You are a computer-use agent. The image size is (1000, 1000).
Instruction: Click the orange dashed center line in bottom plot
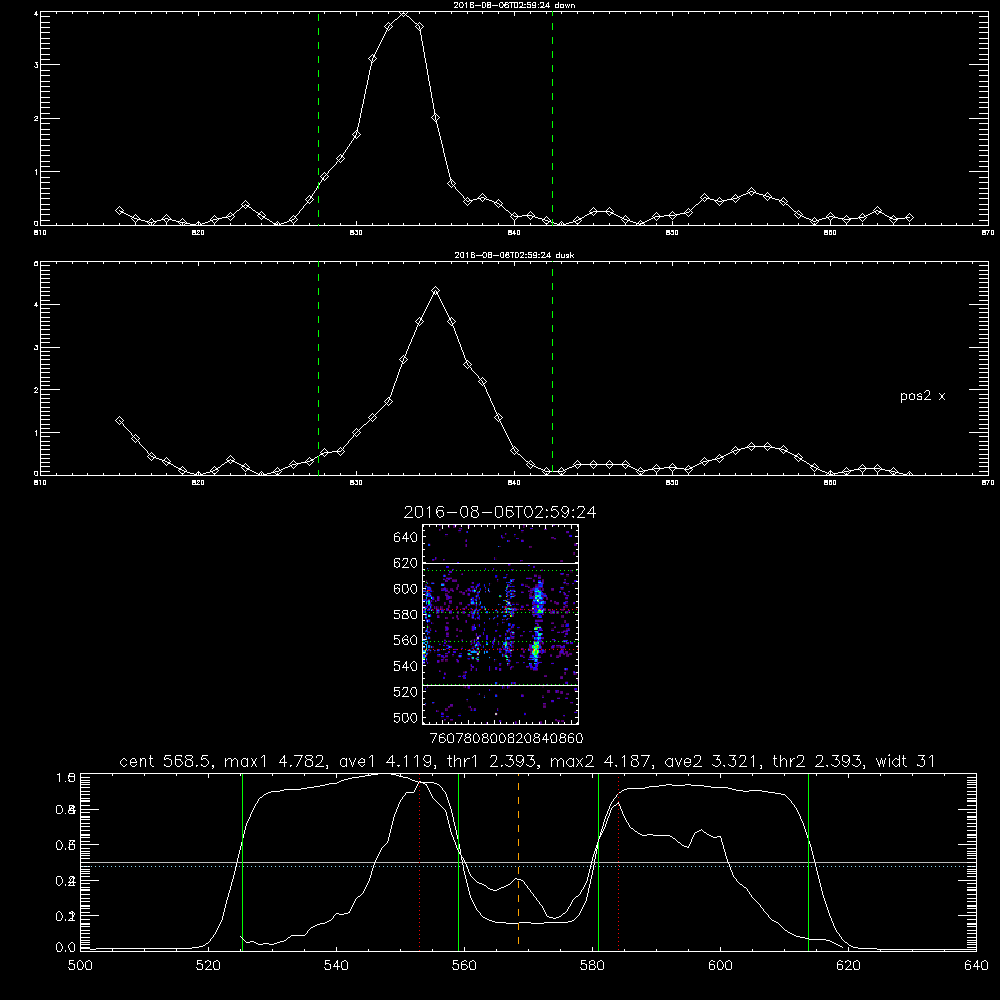[518, 860]
